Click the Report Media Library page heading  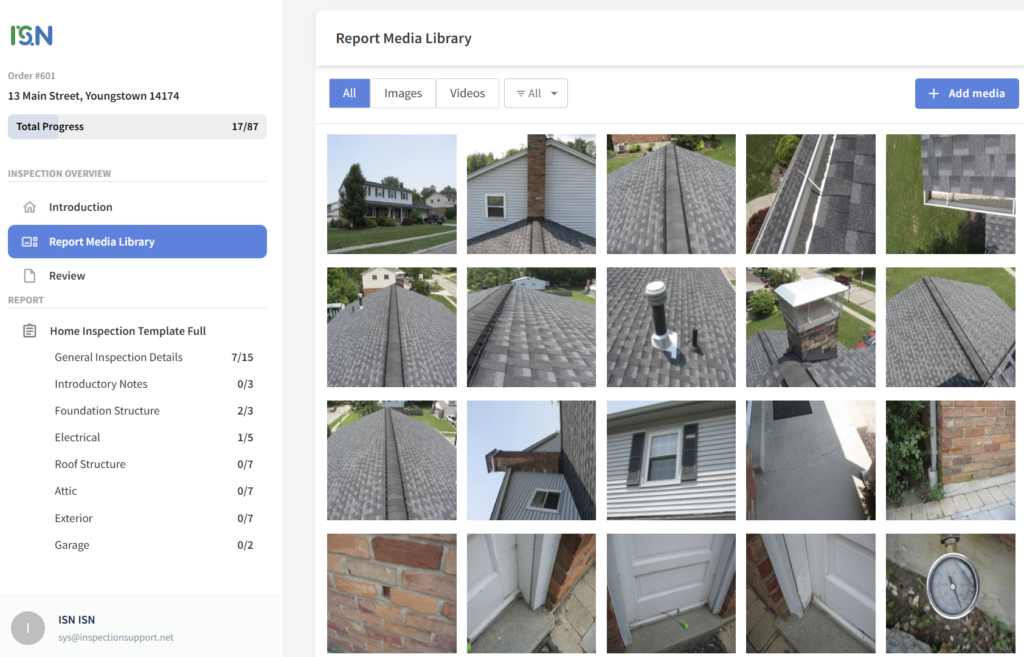pos(404,39)
